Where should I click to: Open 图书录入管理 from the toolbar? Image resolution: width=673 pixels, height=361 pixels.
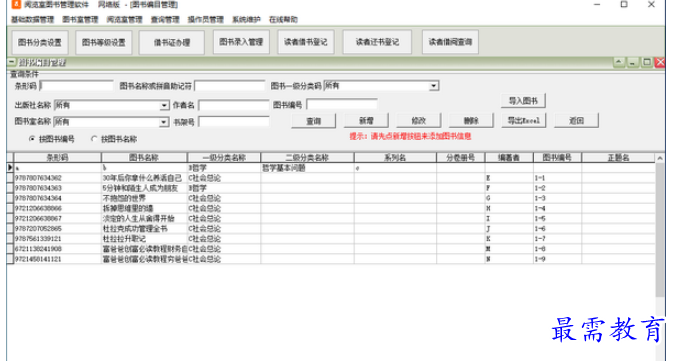pos(241,42)
